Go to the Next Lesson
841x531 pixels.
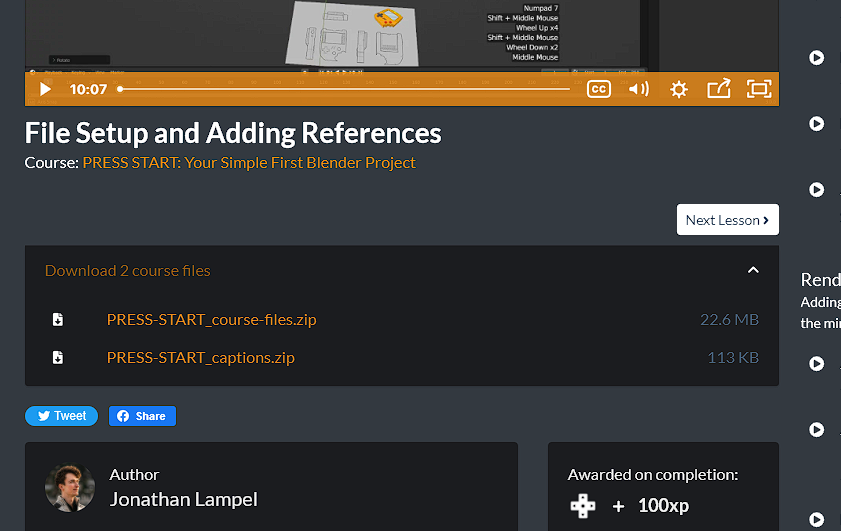pyautogui.click(x=727, y=220)
